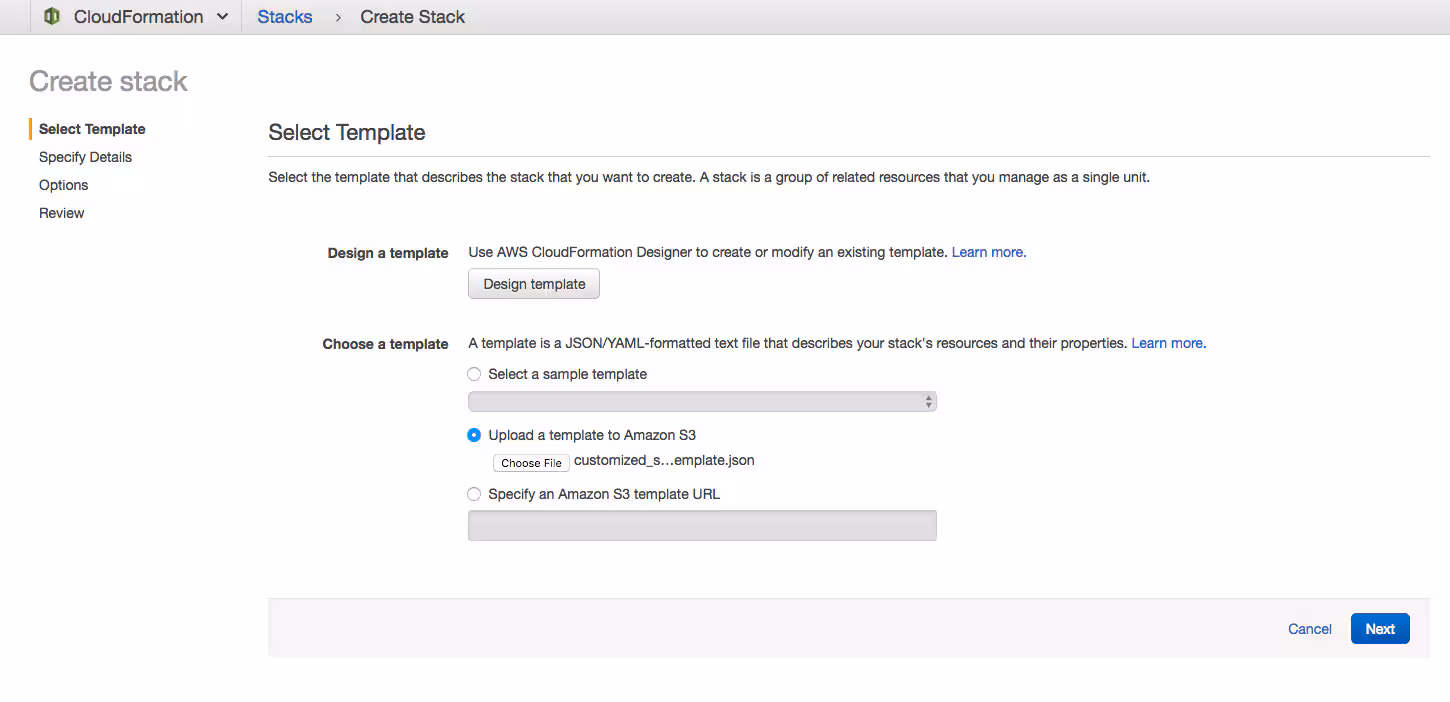Click the Create Stack breadcrumb
Image resolution: width=1450 pixels, height=702 pixels.
412,17
